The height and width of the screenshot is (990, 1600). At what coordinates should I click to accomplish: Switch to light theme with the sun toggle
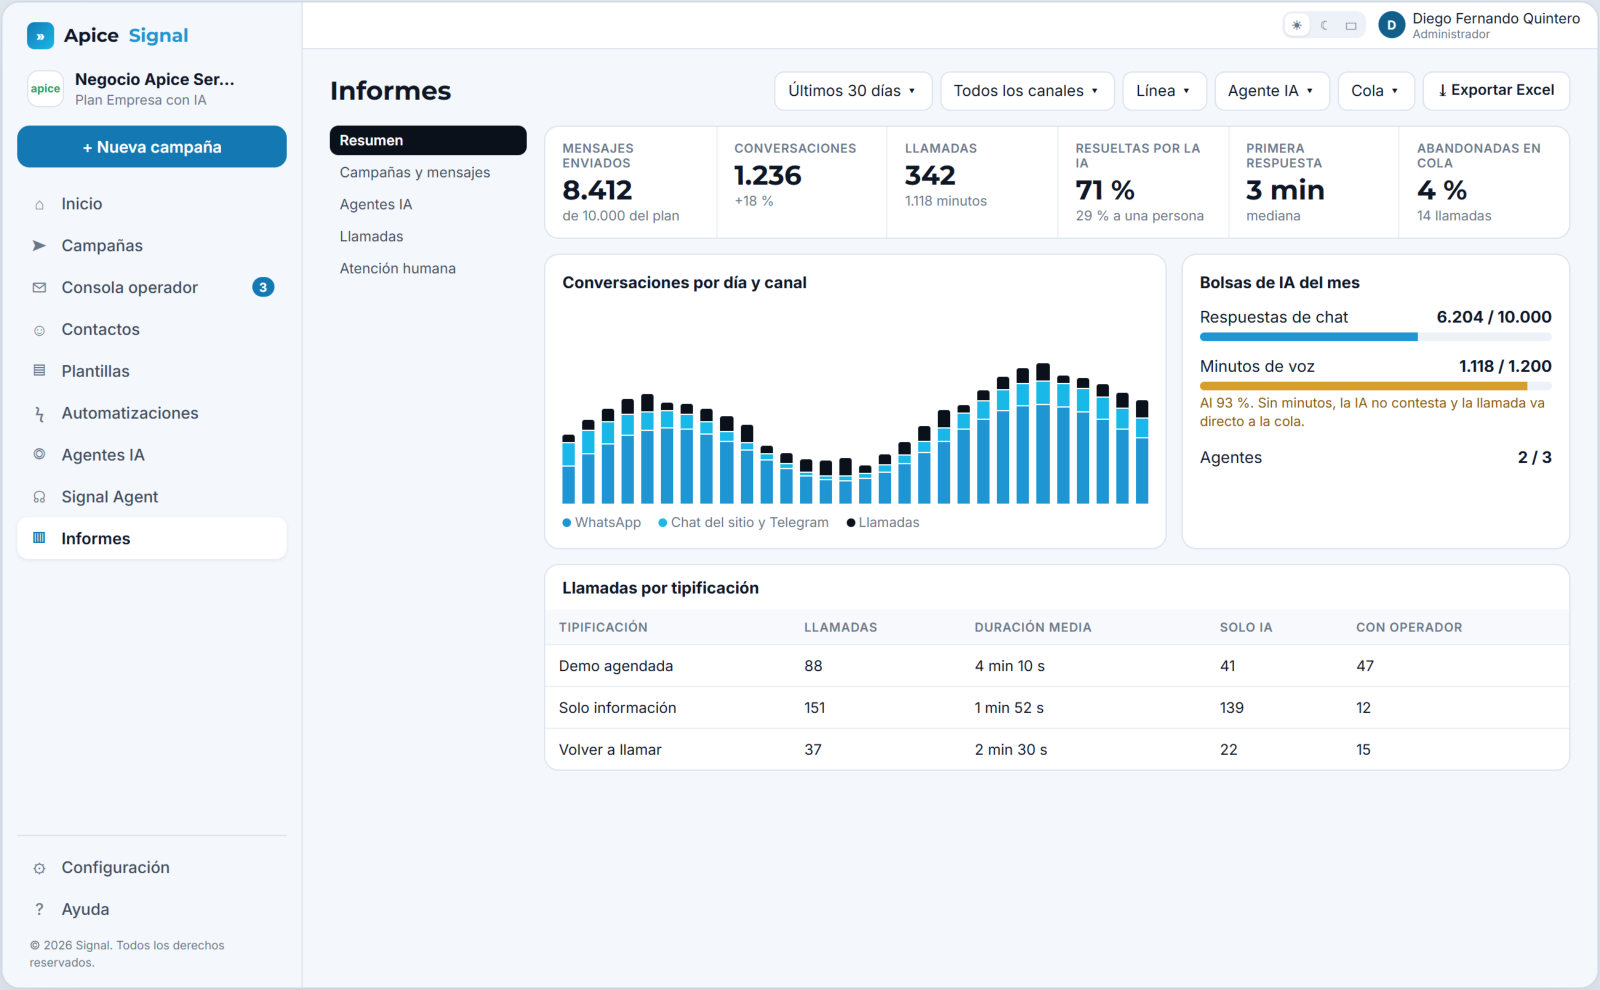point(1297,25)
